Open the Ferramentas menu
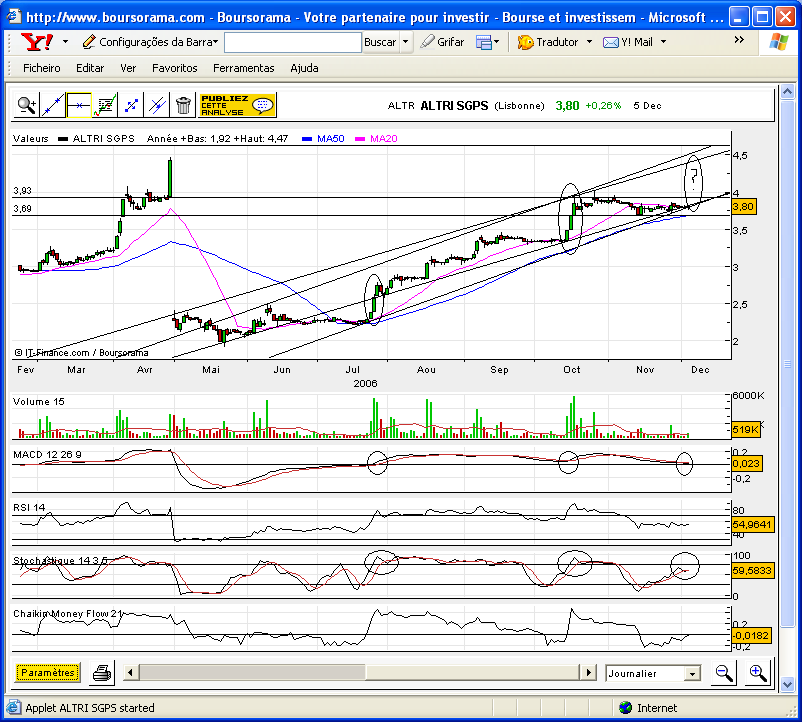Screen dimensions: 802x722 tap(243, 68)
